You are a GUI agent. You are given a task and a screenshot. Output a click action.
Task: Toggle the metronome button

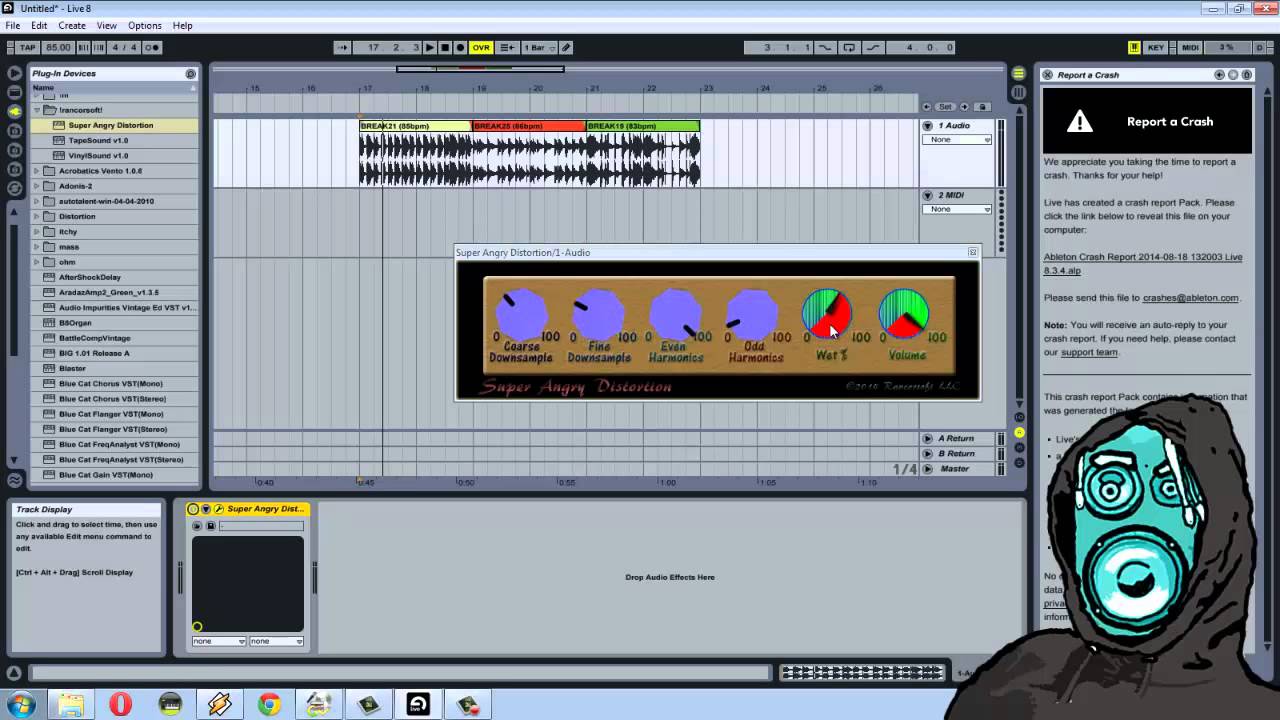click(152, 47)
